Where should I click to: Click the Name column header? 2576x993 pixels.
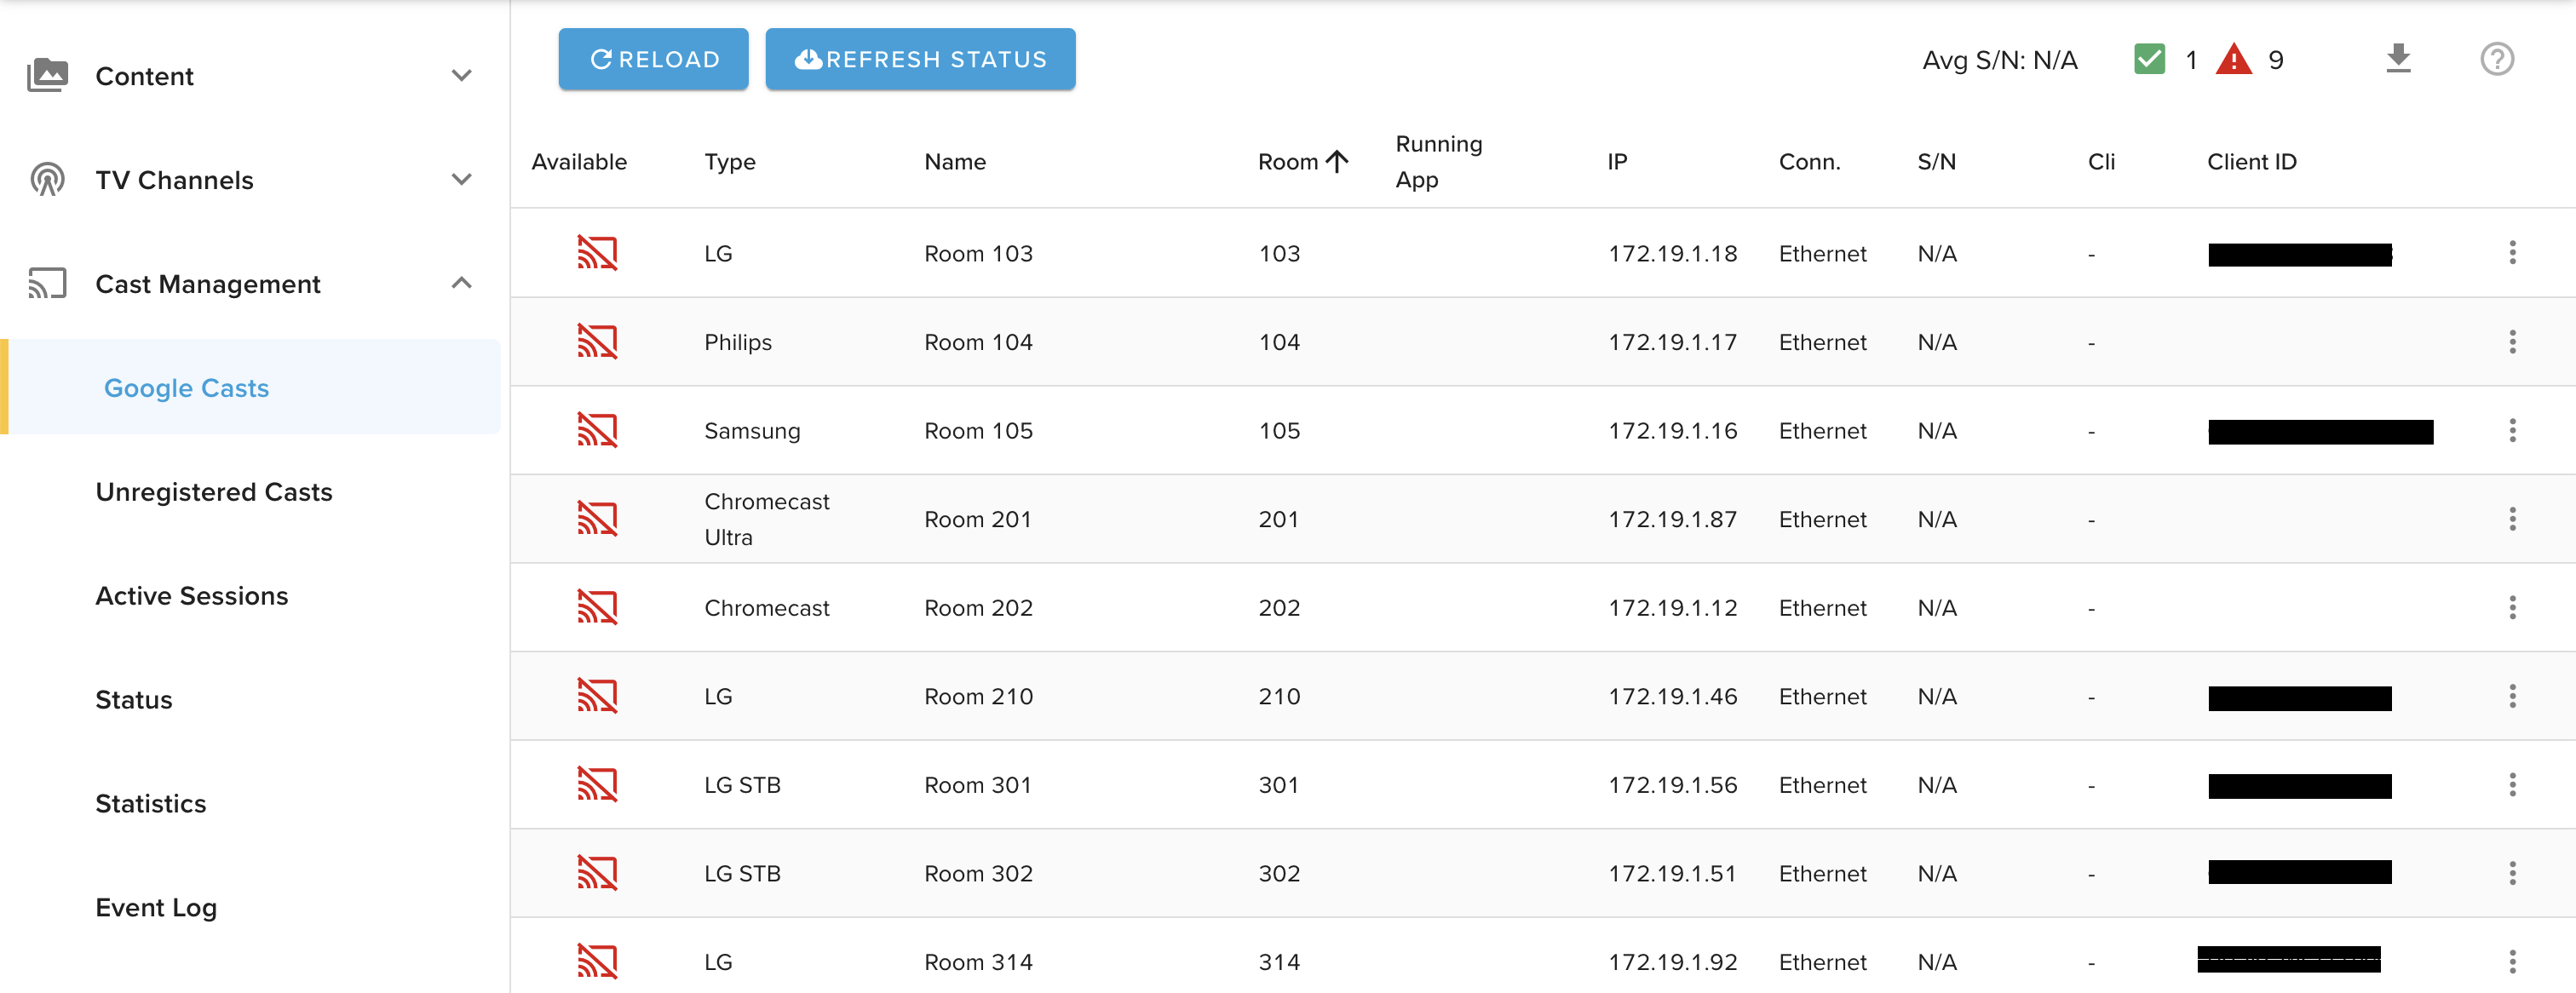tap(954, 162)
